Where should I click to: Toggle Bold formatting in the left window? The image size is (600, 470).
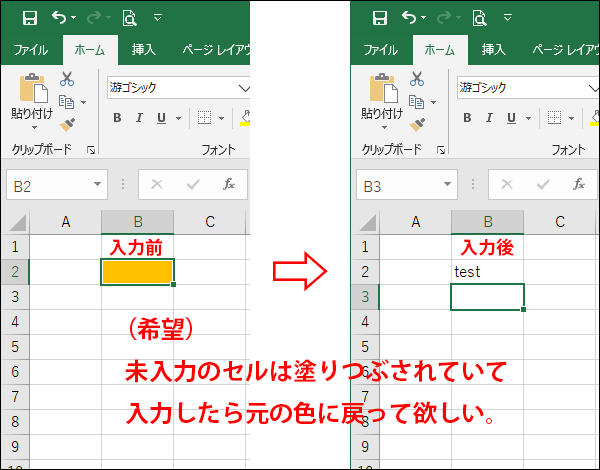116,118
